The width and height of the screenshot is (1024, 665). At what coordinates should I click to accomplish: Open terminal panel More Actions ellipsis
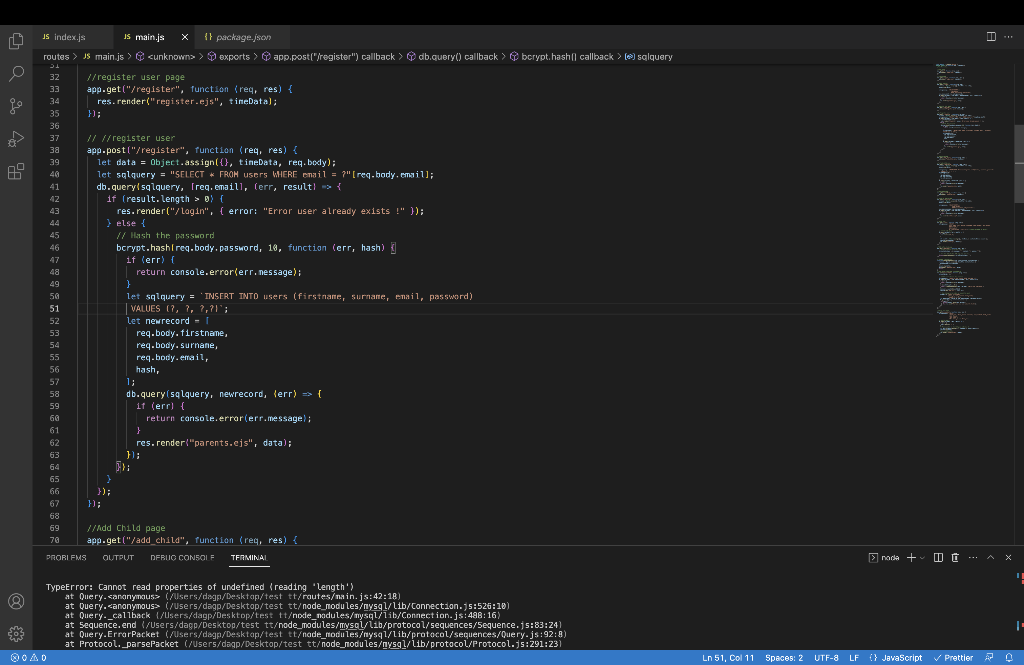point(973,558)
